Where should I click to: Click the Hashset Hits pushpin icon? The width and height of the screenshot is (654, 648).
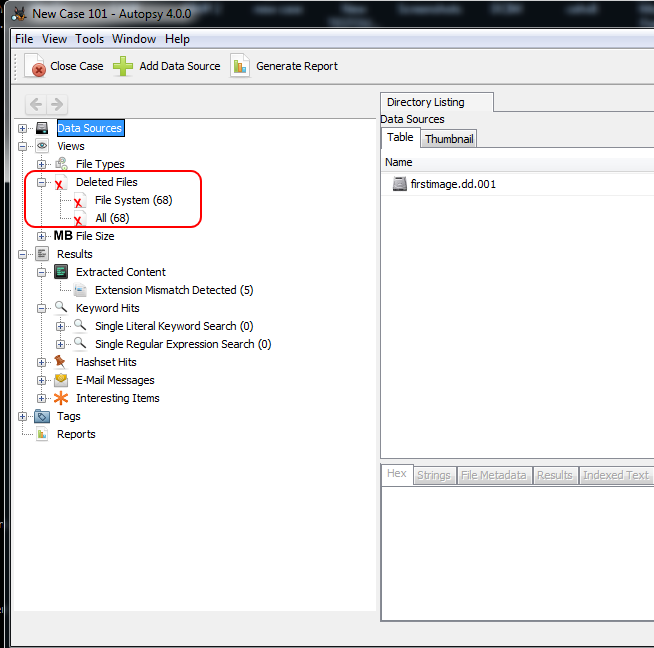coord(60,362)
